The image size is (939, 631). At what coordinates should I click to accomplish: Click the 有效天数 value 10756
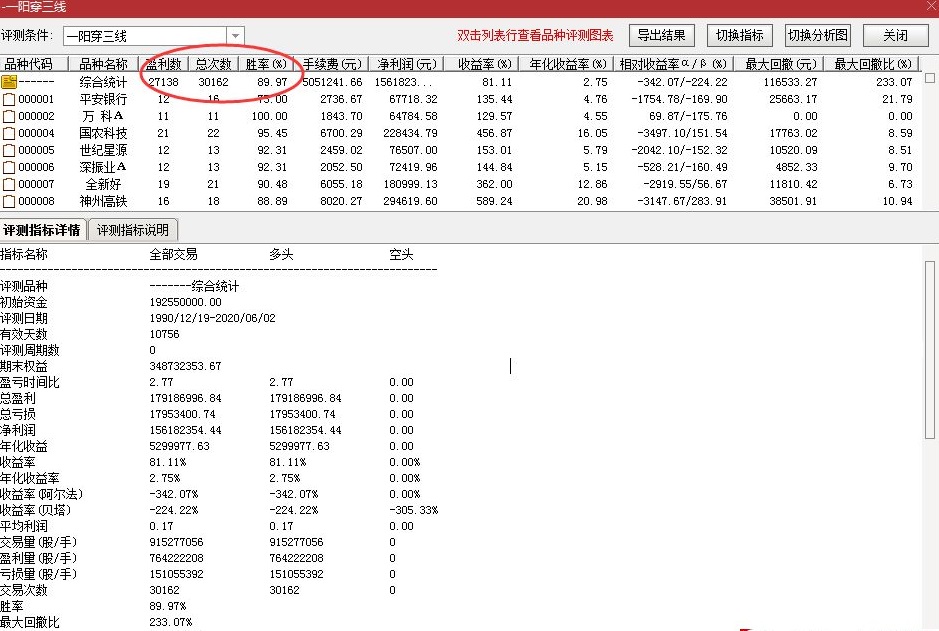pos(164,334)
